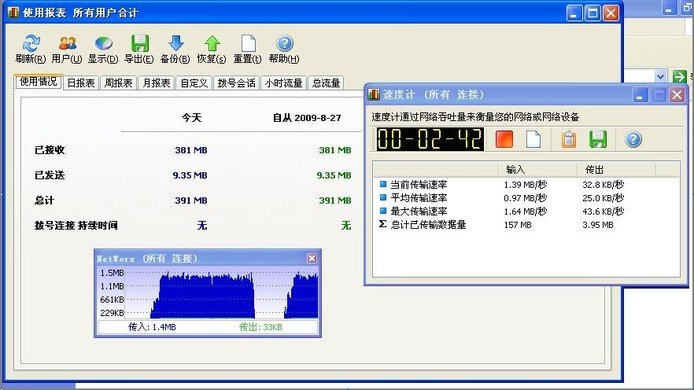The height and width of the screenshot is (390, 694).
Task: Switch to the 周报表 tab
Action: tap(119, 83)
